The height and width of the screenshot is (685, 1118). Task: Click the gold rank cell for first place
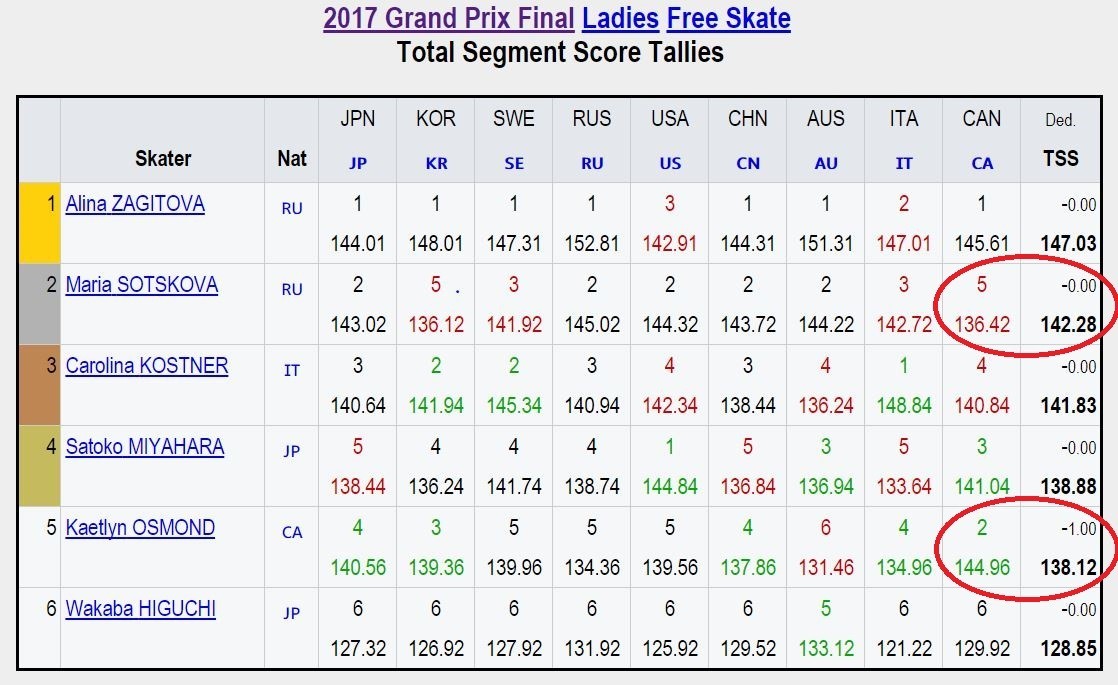coord(40,223)
